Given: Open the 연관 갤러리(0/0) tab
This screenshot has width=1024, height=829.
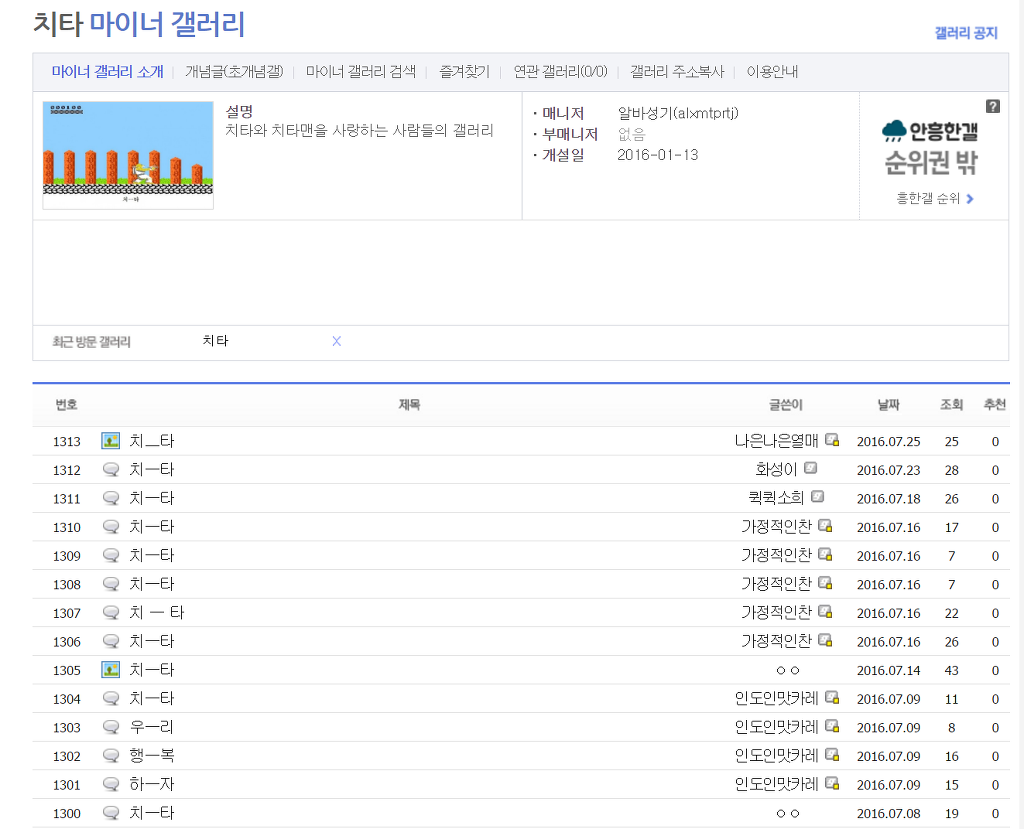Looking at the screenshot, I should (560, 72).
